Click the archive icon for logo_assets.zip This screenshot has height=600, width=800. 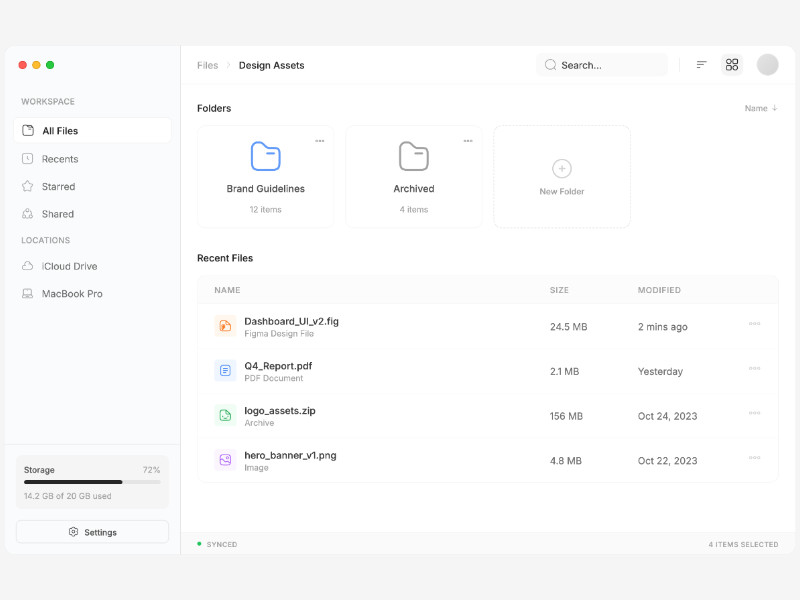click(224, 415)
